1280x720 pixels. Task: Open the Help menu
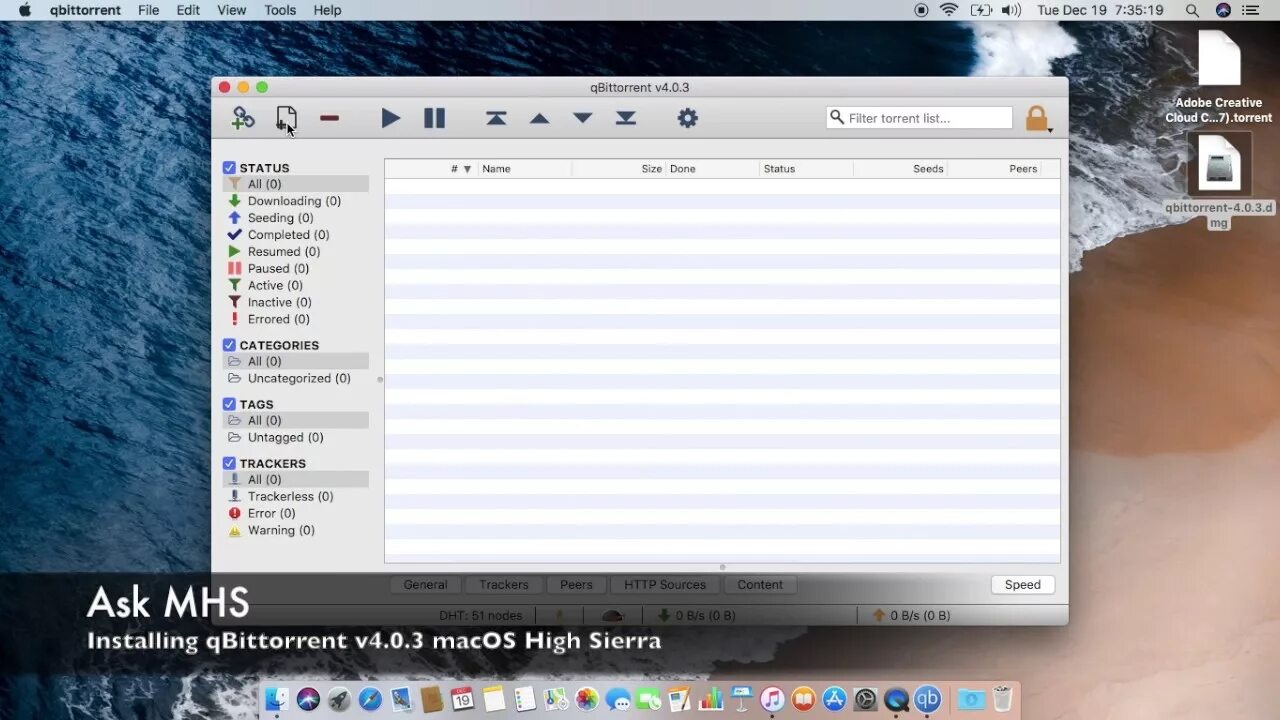point(327,10)
